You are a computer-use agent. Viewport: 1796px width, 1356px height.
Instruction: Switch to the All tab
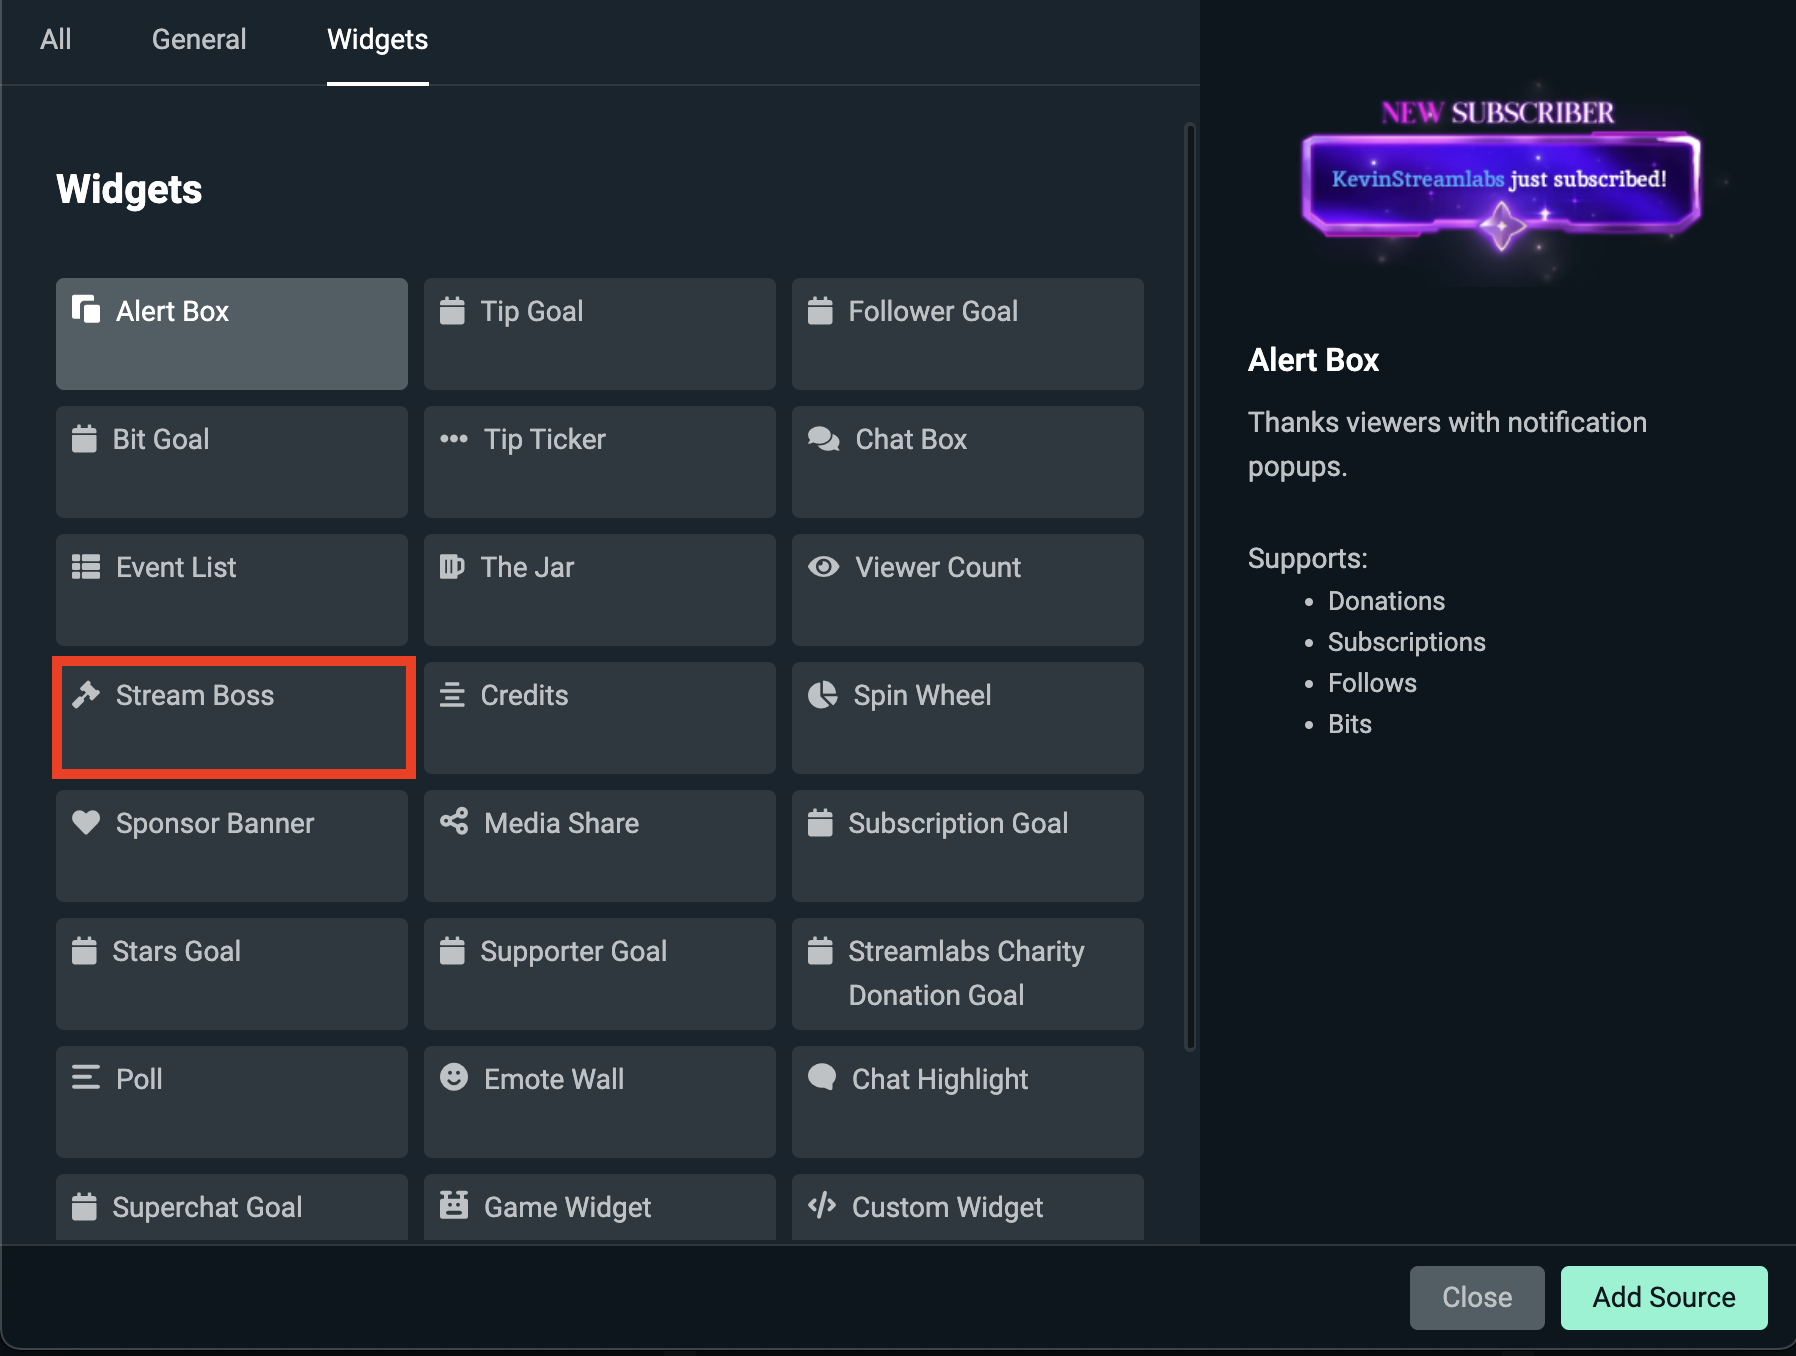56,39
